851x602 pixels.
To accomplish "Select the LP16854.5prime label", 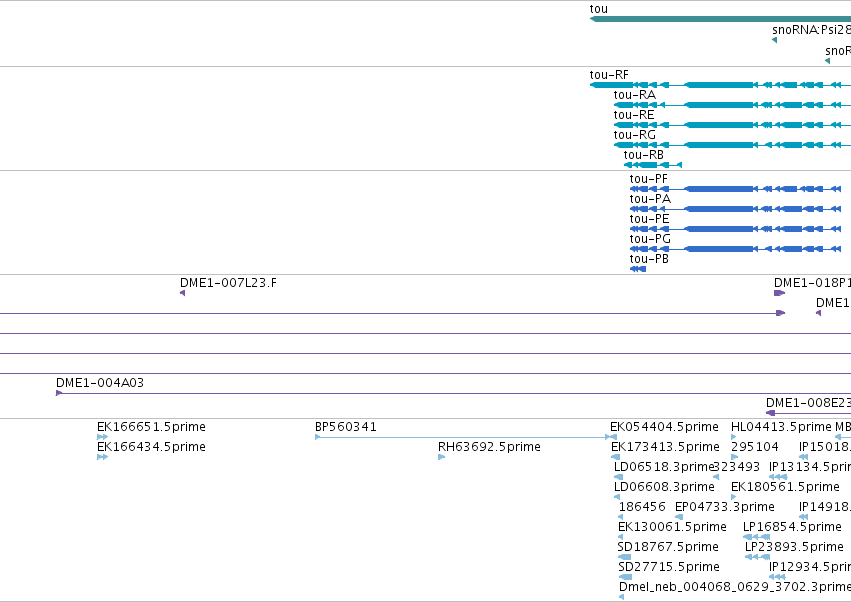I will click(x=792, y=527).
